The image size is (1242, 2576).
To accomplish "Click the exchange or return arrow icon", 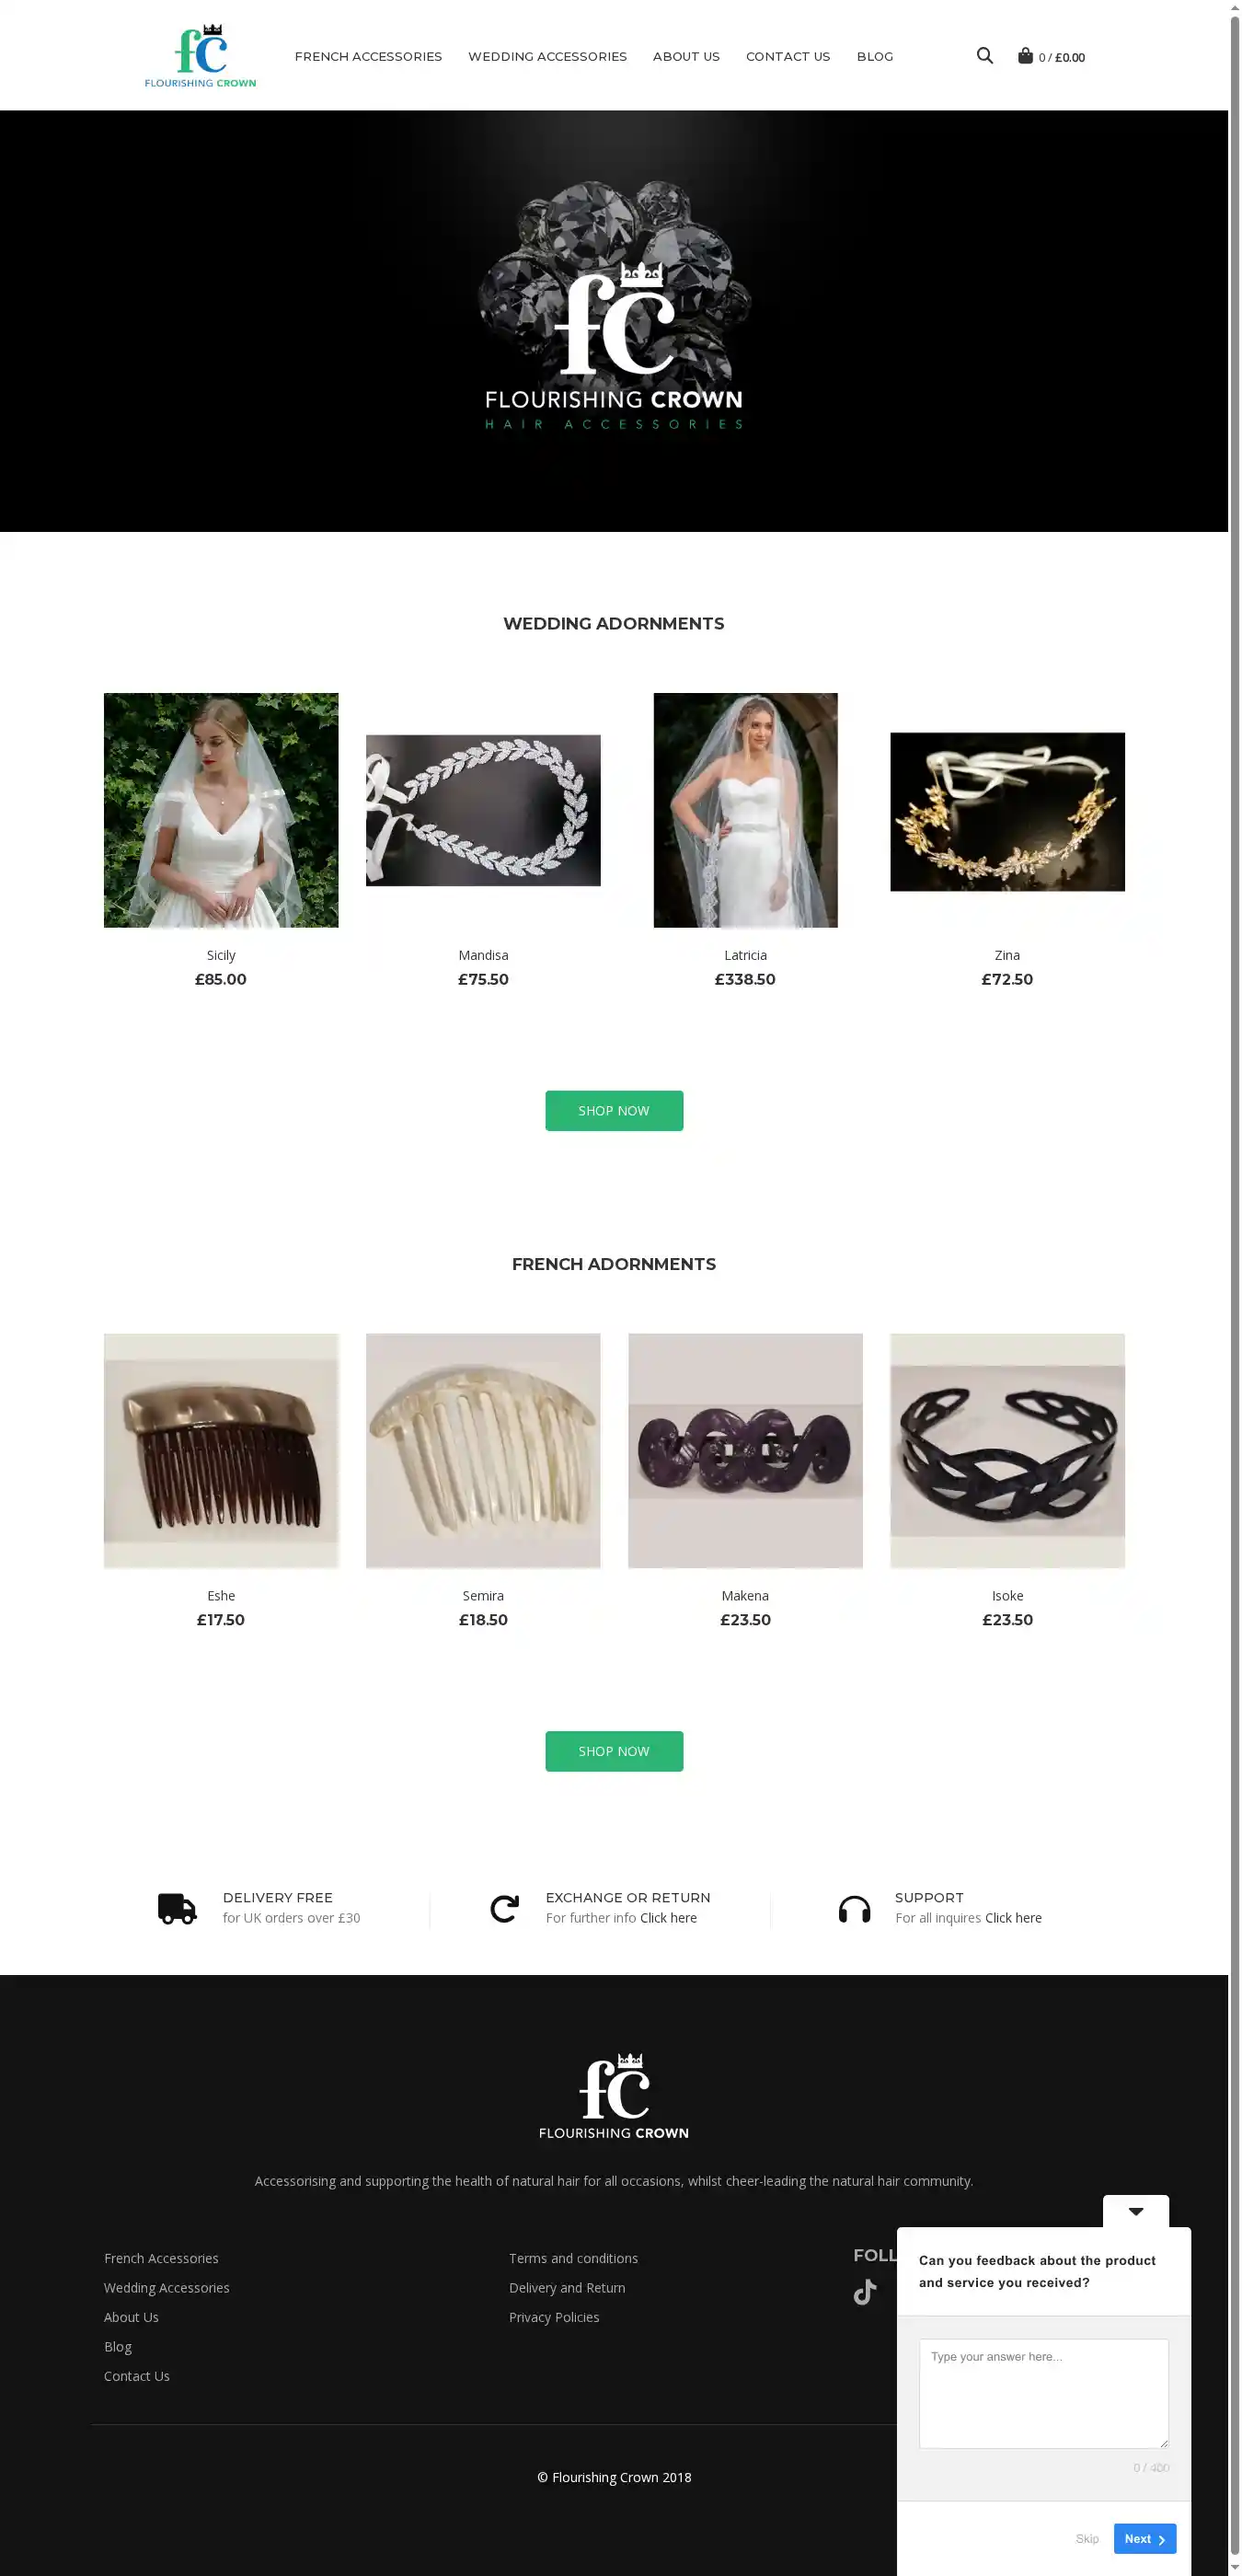I will tap(505, 1908).
